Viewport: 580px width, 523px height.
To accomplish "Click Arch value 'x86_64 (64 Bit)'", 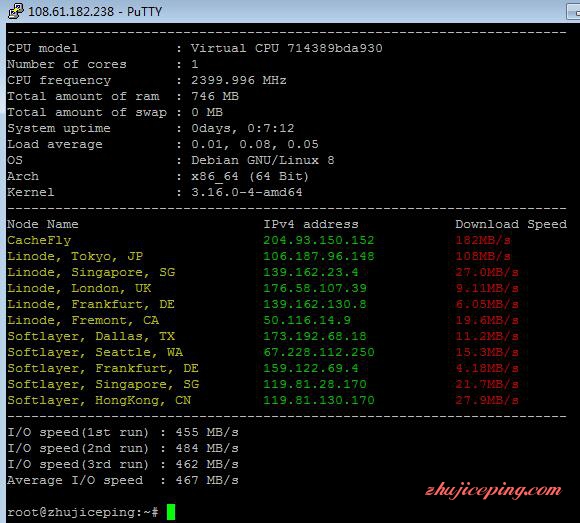I will pyautogui.click(x=250, y=176).
